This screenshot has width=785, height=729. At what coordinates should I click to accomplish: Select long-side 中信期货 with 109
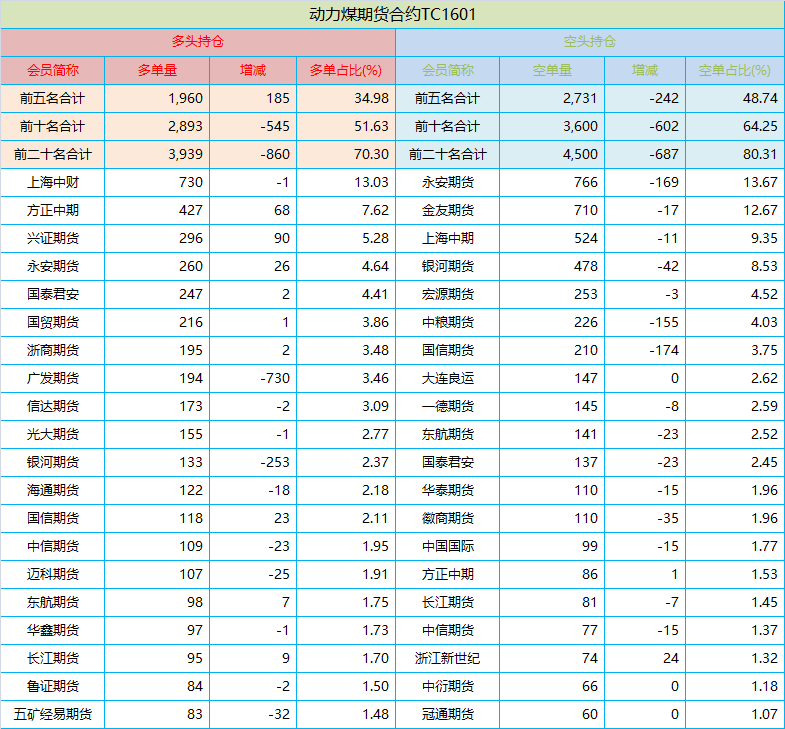tap(53, 546)
